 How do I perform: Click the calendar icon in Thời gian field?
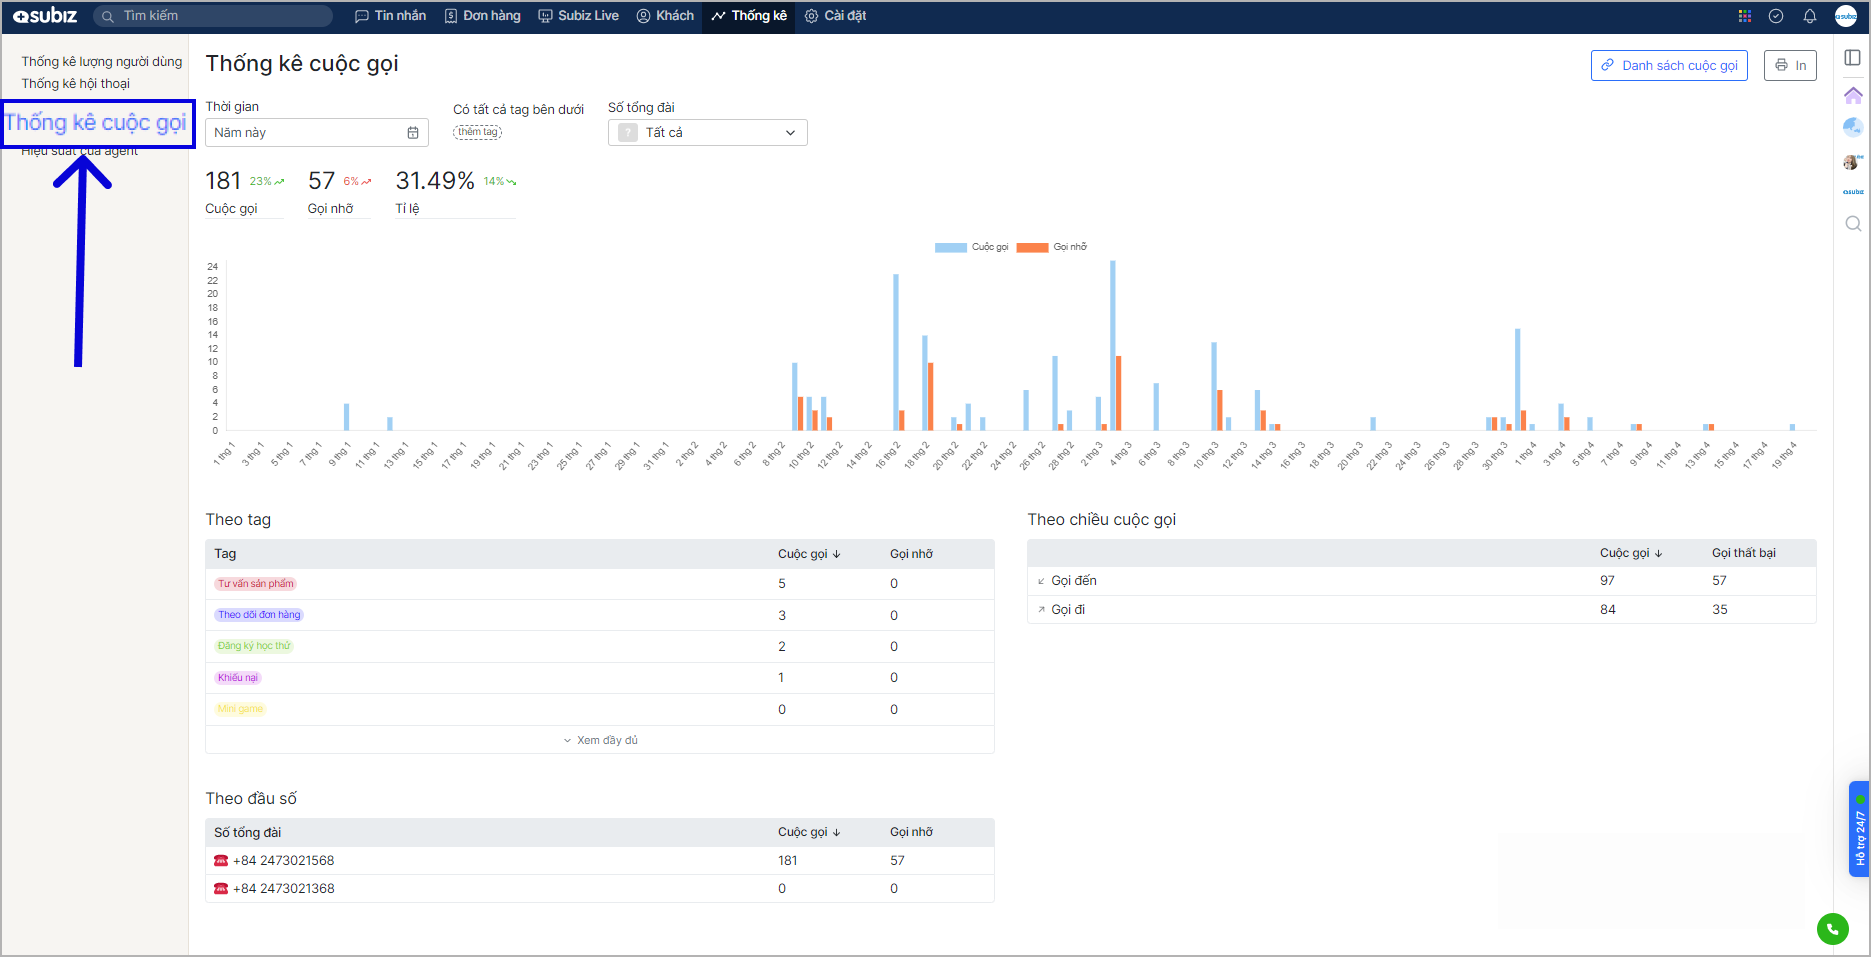click(413, 133)
